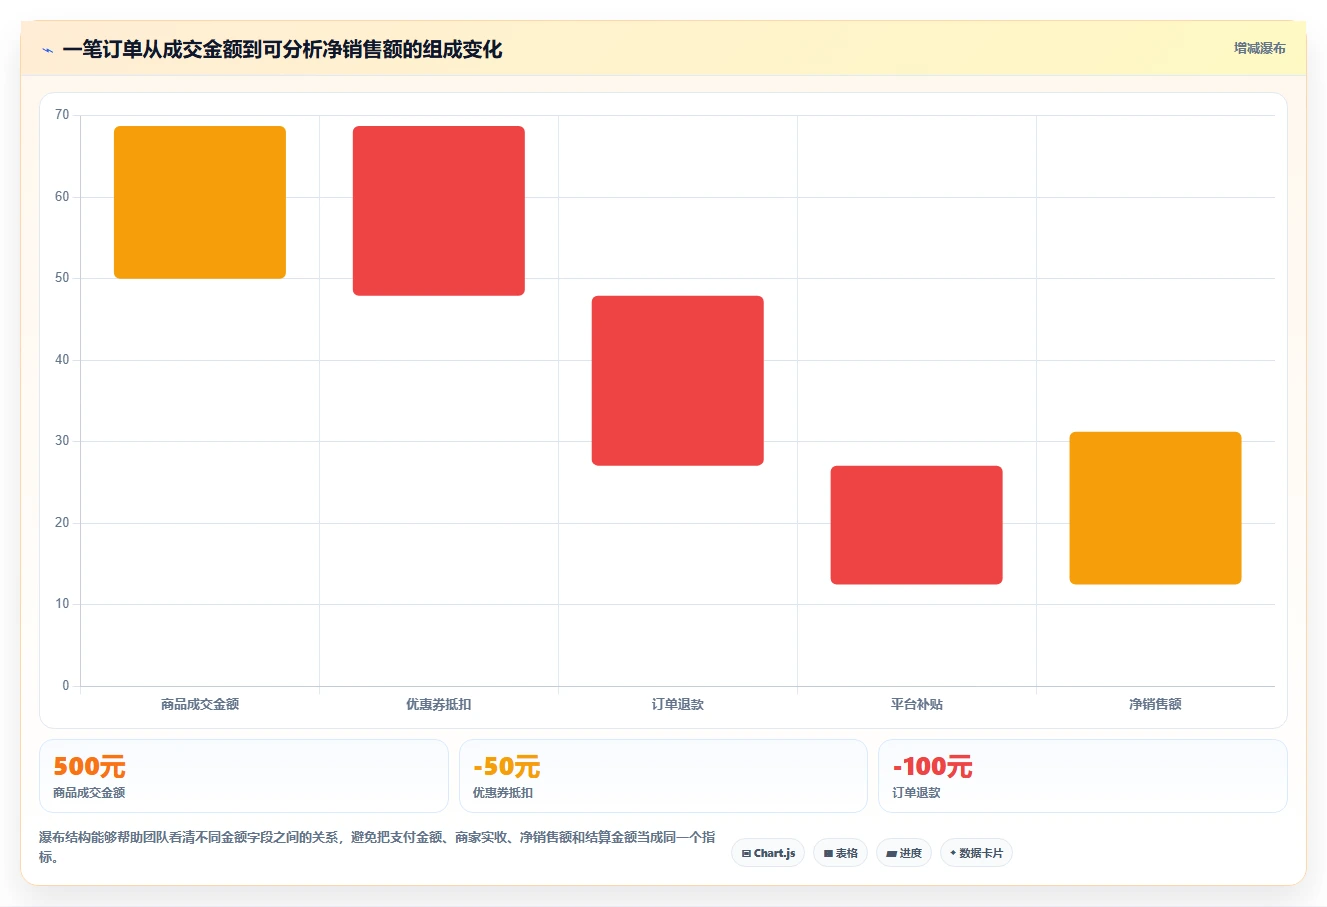
Task: Click the 净销售额 x-axis label
Action: (1156, 704)
